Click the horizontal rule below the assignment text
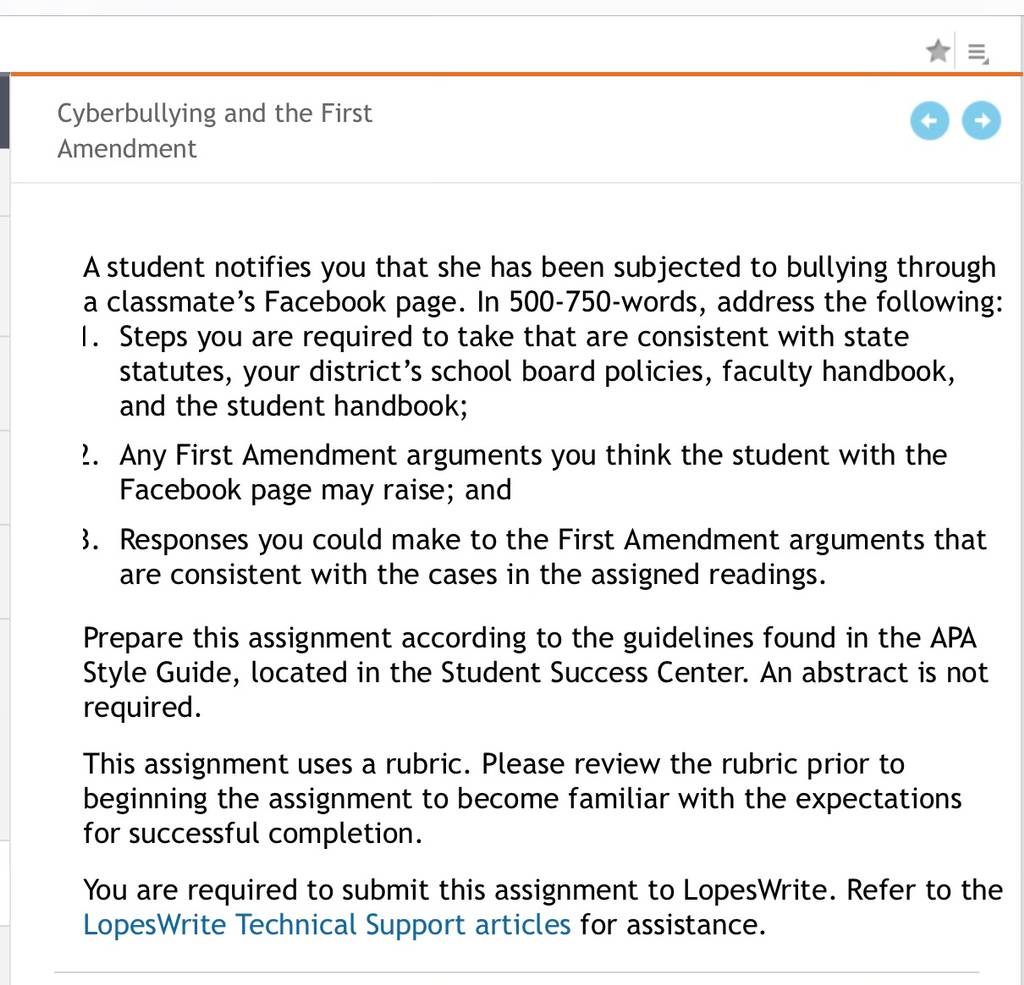This screenshot has height=985, width=1024. (x=516, y=973)
